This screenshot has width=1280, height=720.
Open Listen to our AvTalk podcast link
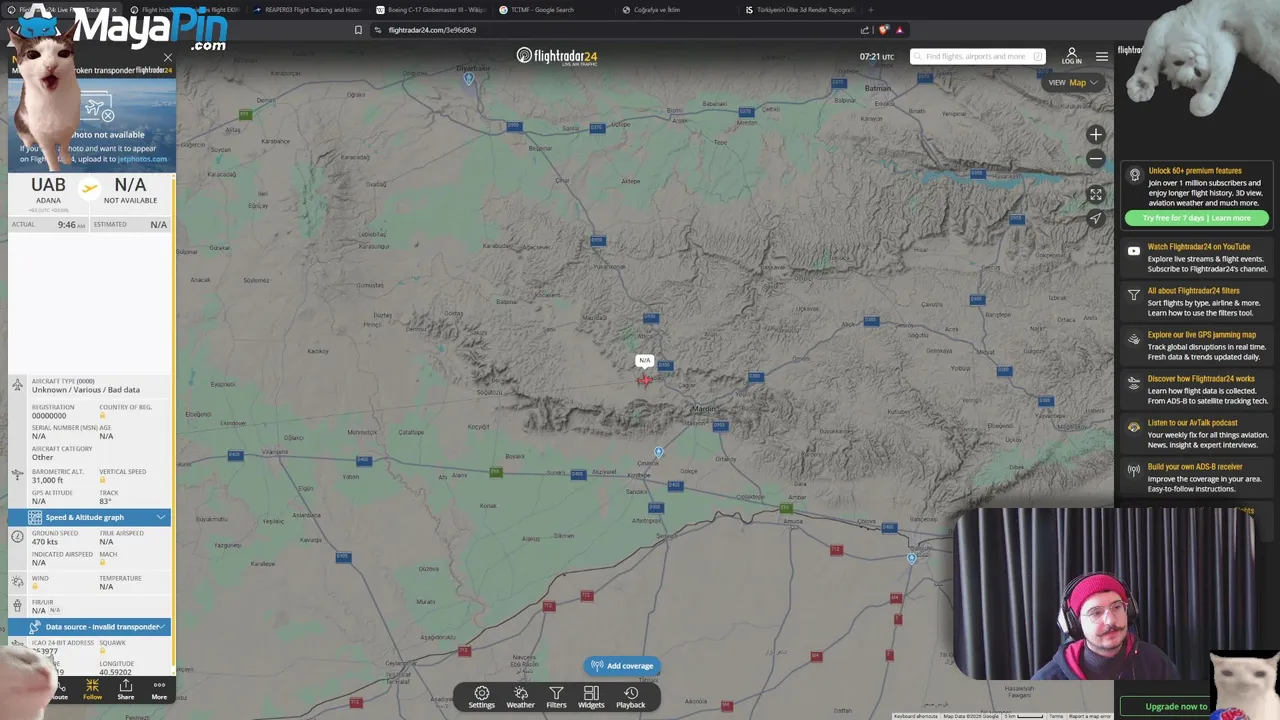coord(1193,423)
